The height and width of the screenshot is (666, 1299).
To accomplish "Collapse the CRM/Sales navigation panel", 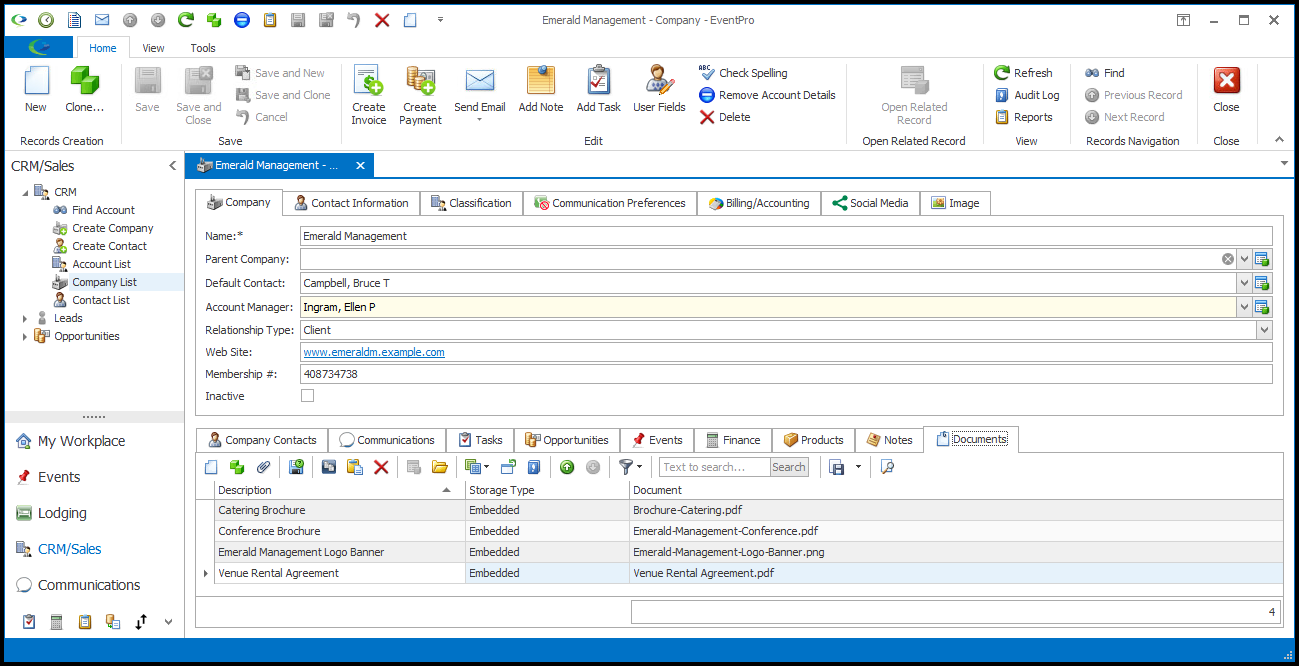I will coord(172,166).
